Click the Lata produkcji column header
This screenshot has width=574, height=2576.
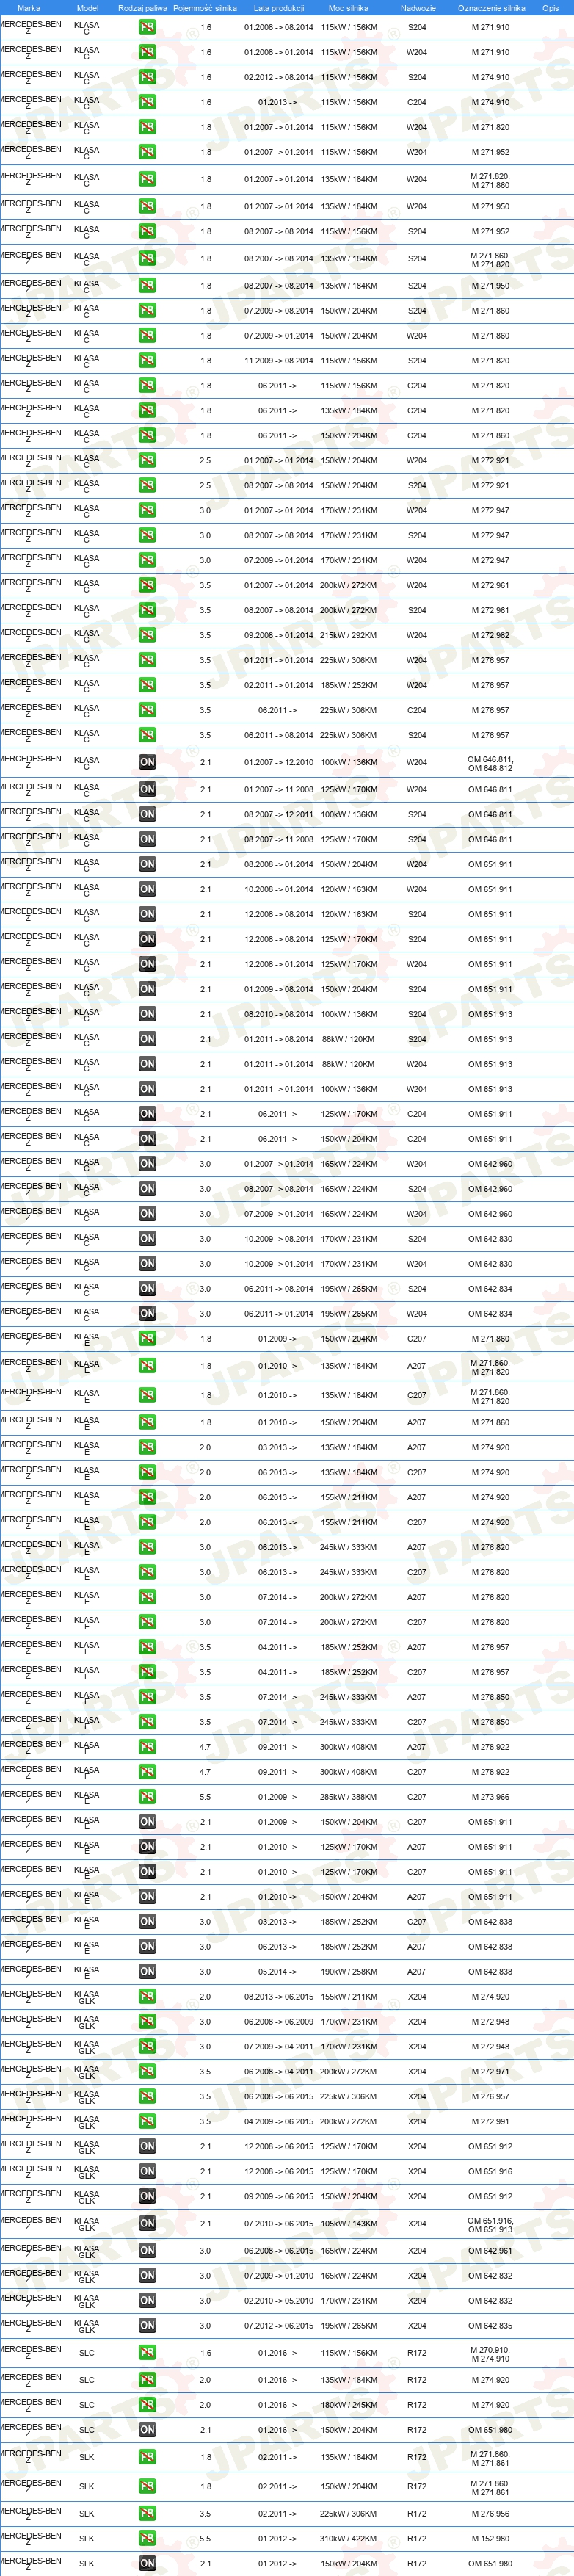pyautogui.click(x=278, y=8)
